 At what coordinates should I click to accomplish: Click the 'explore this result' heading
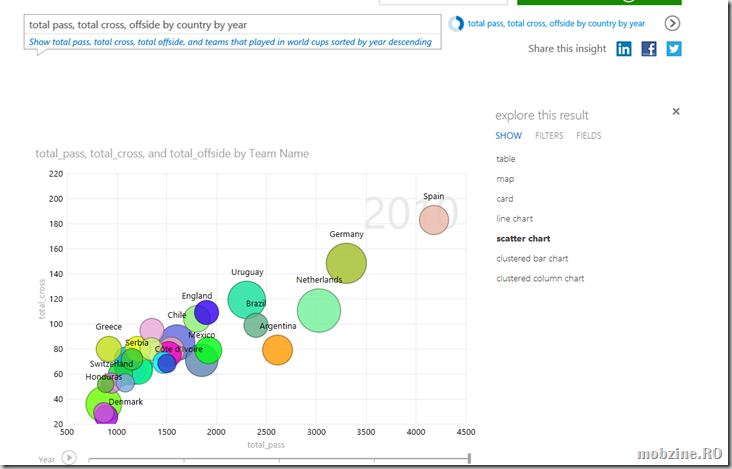(x=542, y=115)
